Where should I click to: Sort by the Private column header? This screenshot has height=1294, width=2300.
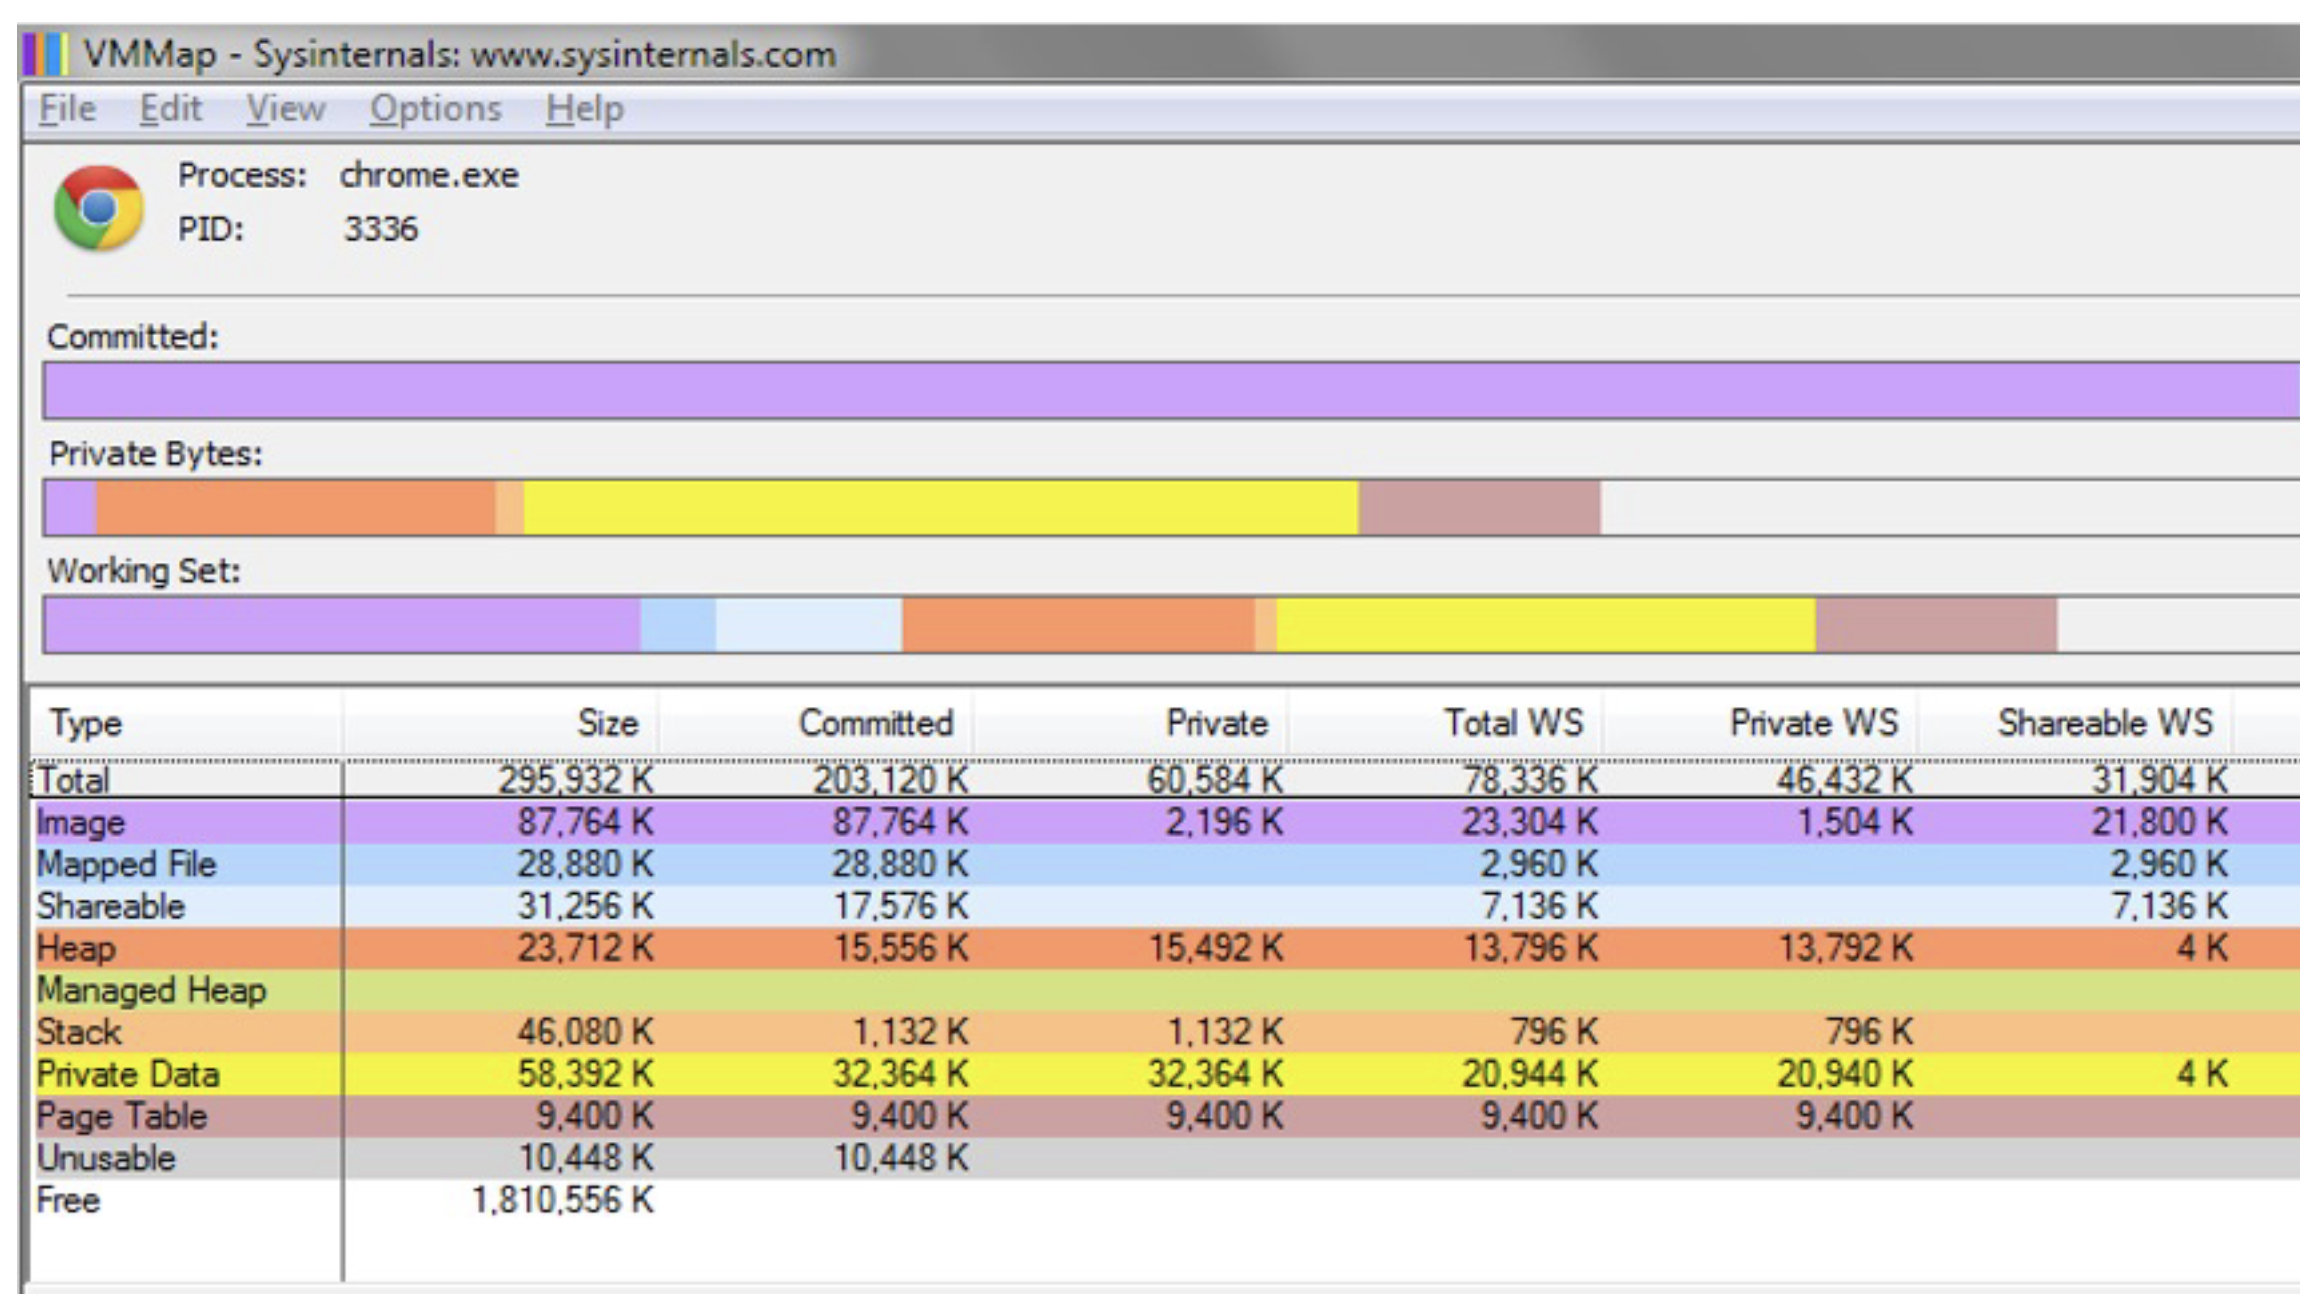point(1131,723)
